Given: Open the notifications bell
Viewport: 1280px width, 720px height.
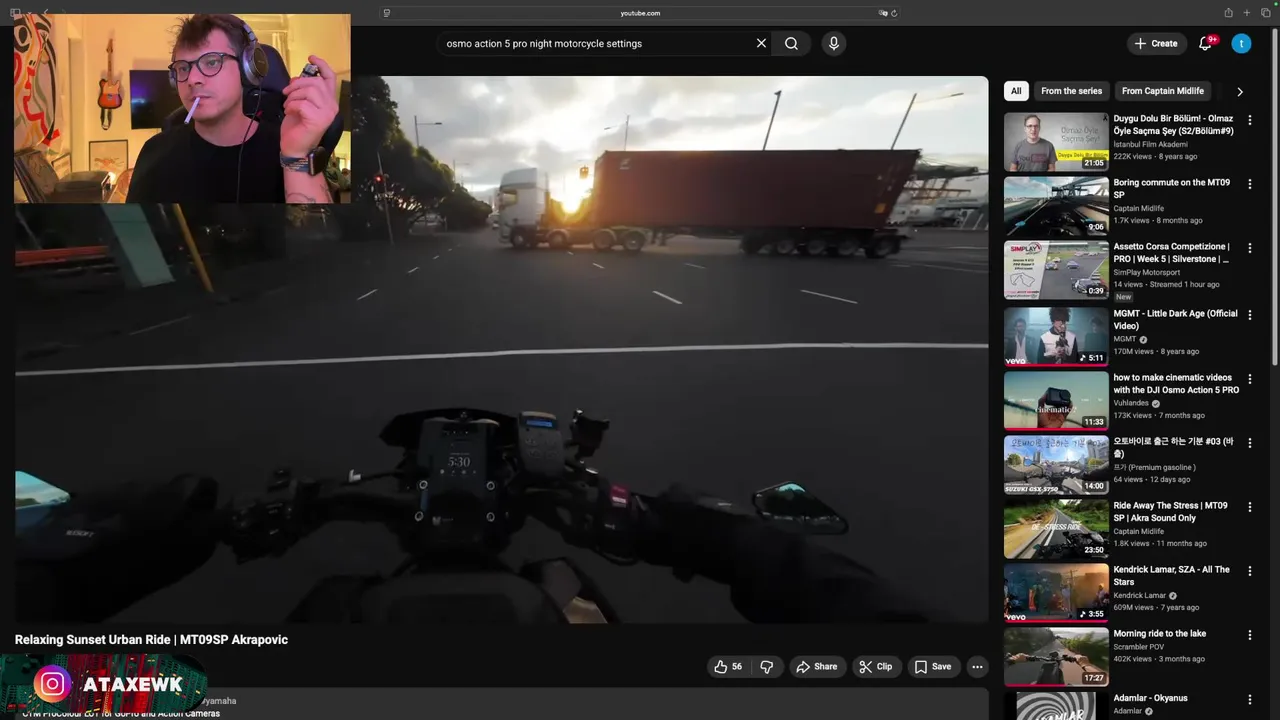Looking at the screenshot, I should [x=1205, y=43].
